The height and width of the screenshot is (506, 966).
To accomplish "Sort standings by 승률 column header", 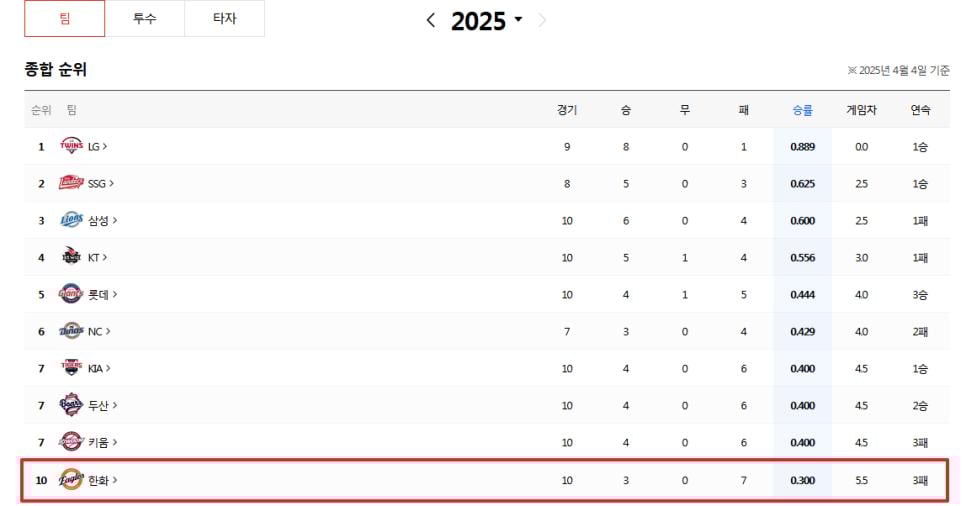I will (802, 110).
